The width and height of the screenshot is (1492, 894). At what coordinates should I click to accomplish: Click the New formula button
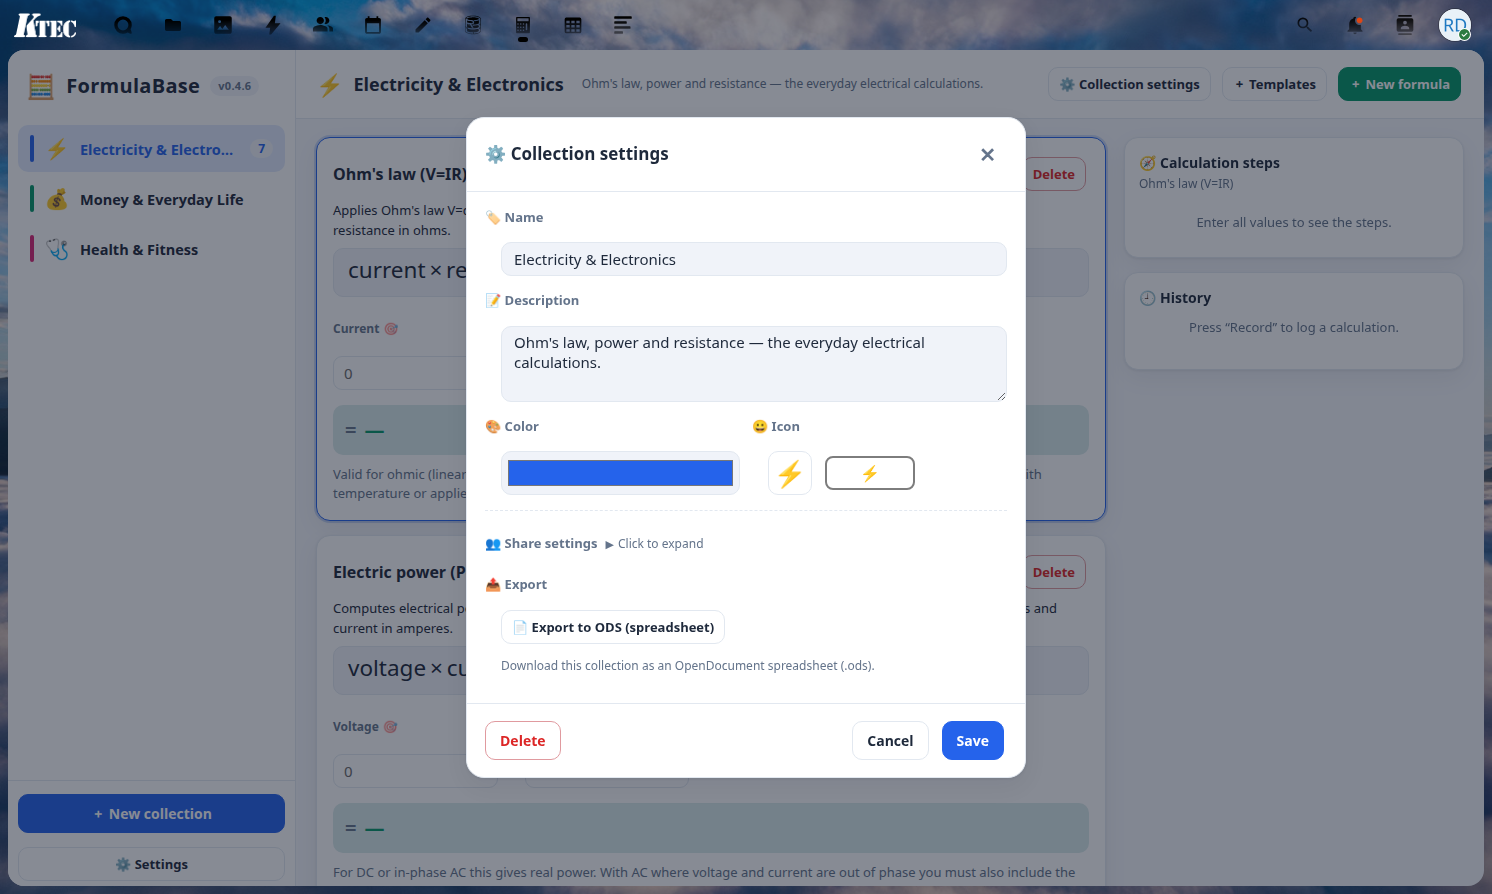[x=1400, y=84]
